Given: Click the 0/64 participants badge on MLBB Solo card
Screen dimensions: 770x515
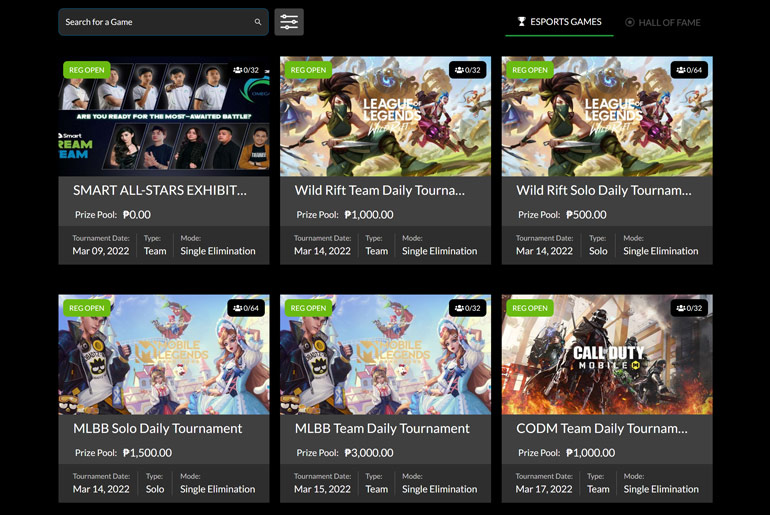Looking at the screenshot, I should pyautogui.click(x=246, y=308).
